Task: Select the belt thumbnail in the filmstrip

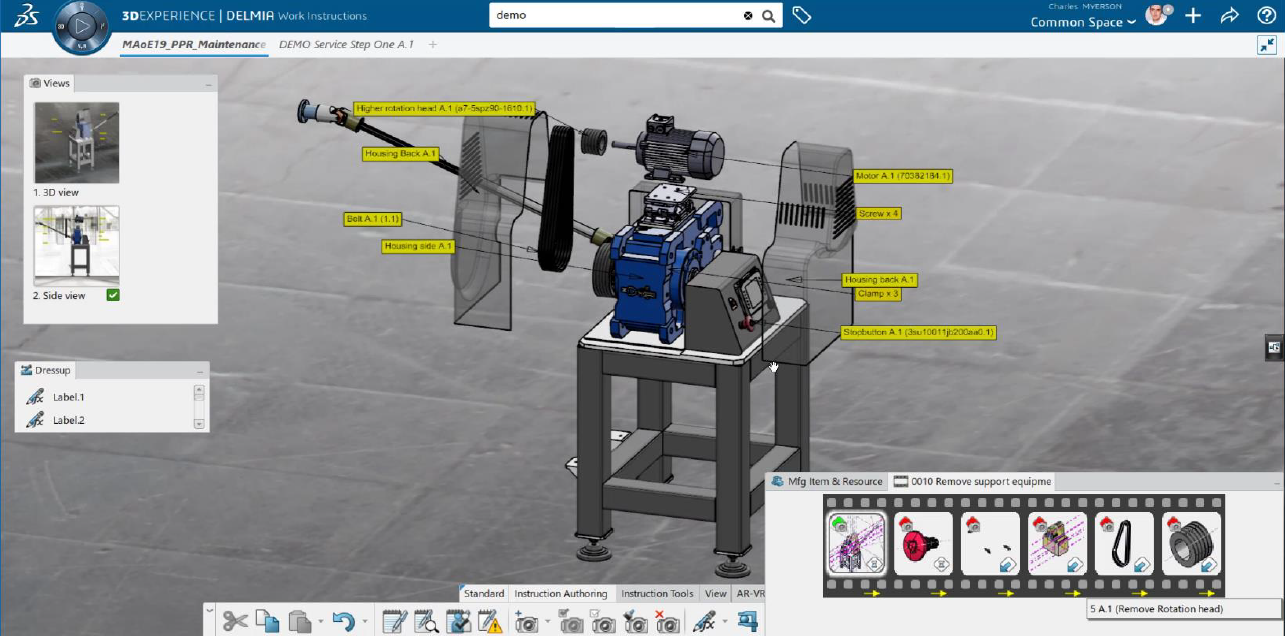Action: click(1124, 543)
